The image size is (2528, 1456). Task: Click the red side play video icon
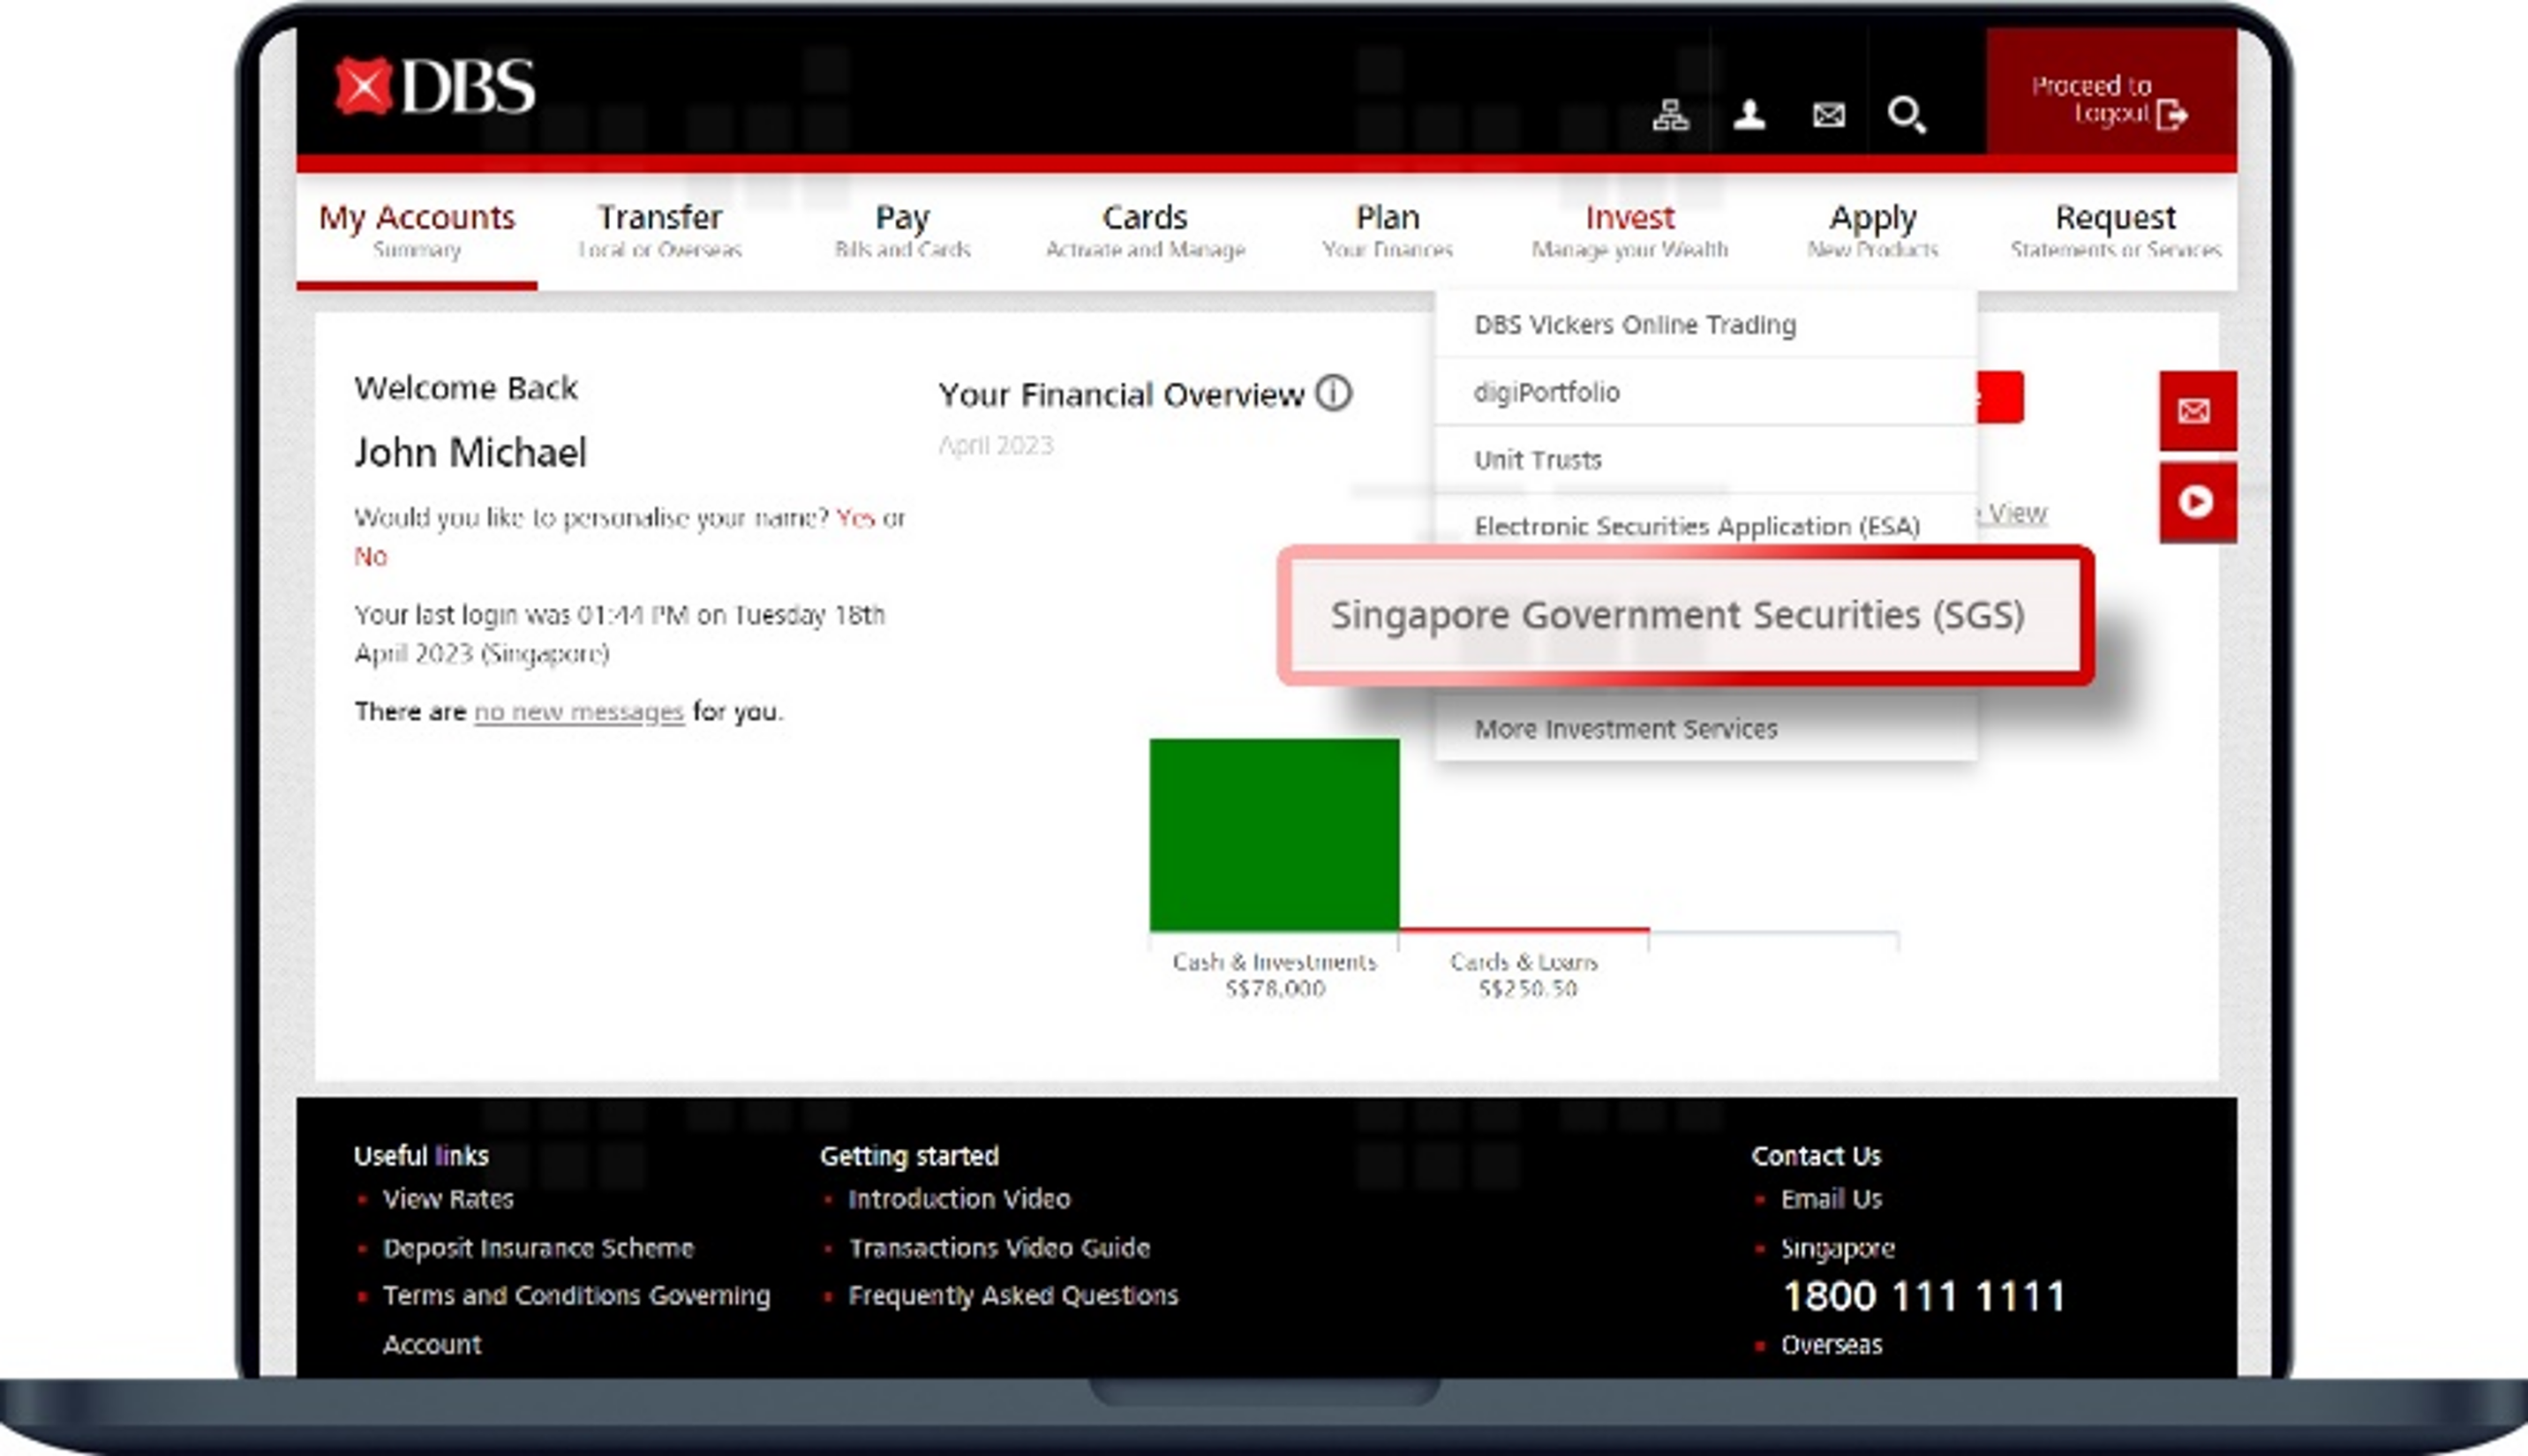pos(2197,501)
